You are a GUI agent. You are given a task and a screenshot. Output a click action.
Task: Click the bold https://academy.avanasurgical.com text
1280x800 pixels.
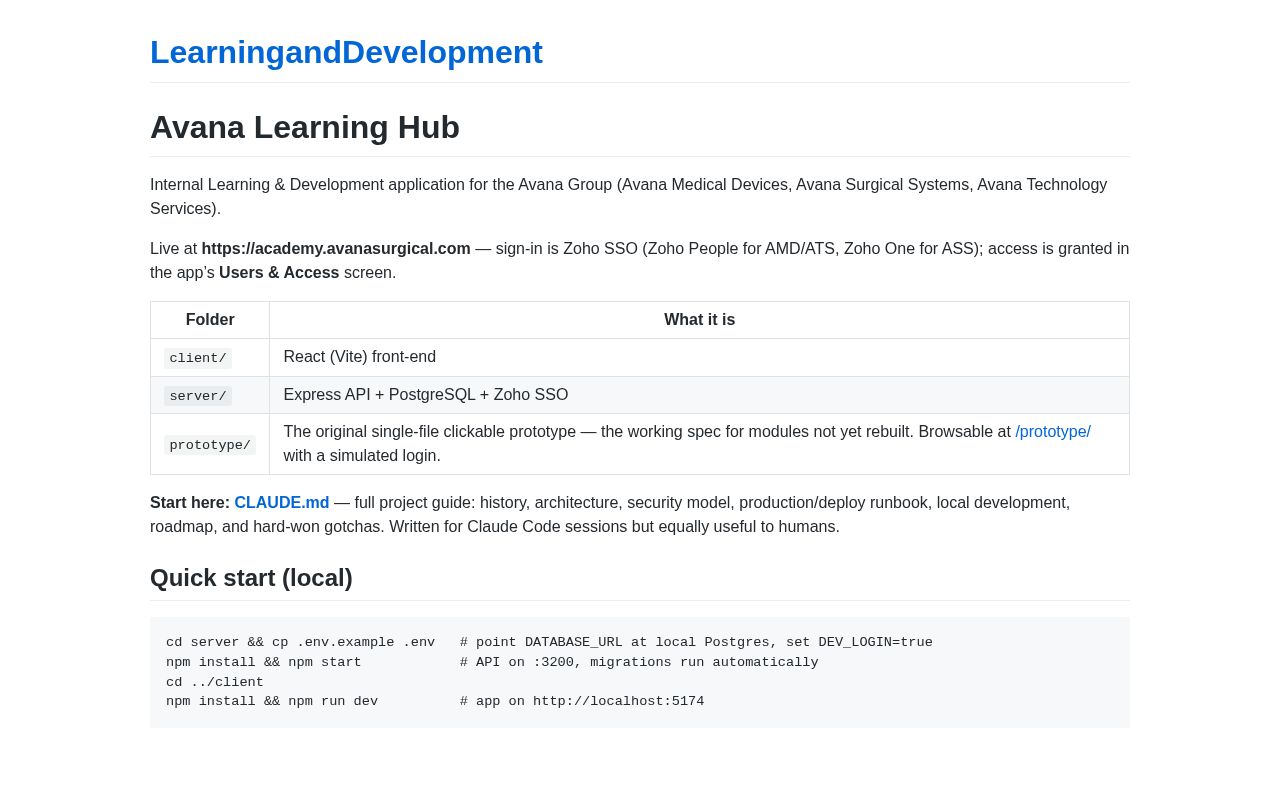(336, 249)
